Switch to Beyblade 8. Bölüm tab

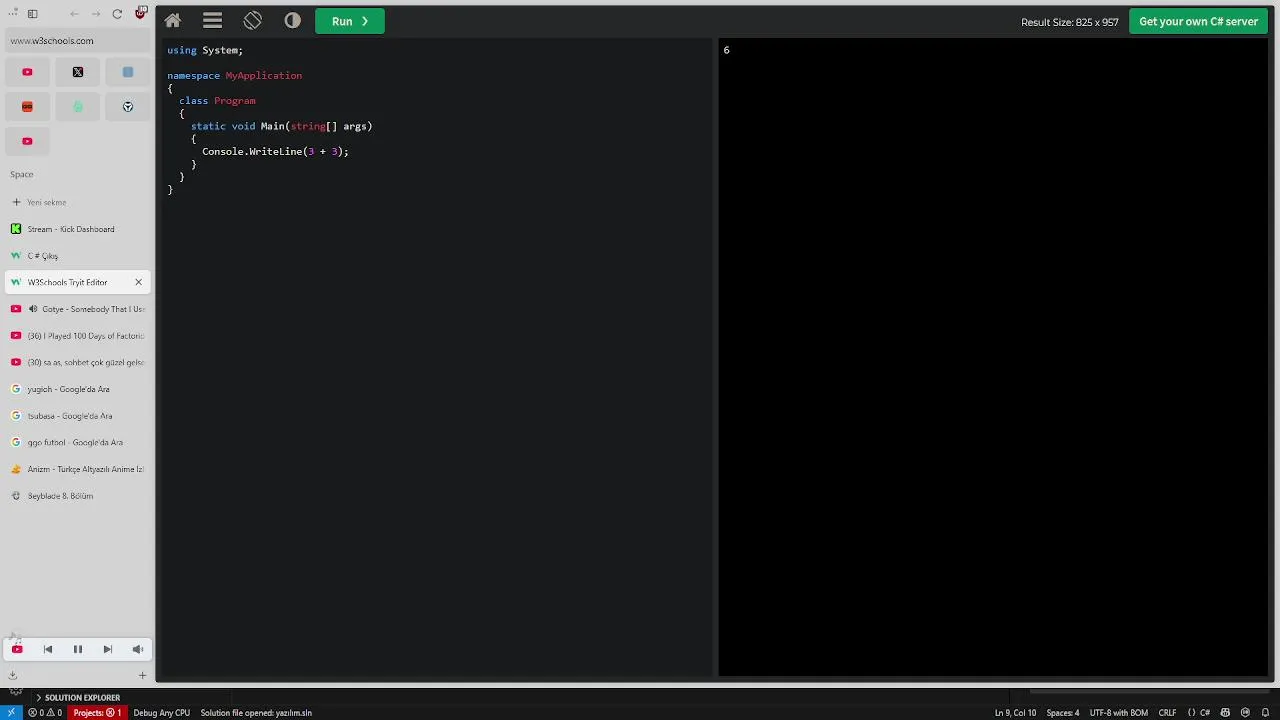[x=78, y=496]
